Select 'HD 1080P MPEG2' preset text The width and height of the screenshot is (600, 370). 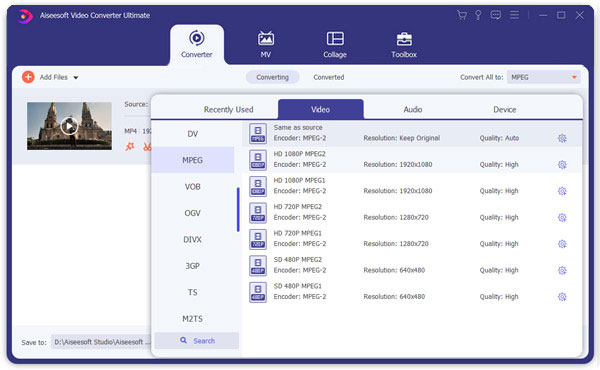299,154
